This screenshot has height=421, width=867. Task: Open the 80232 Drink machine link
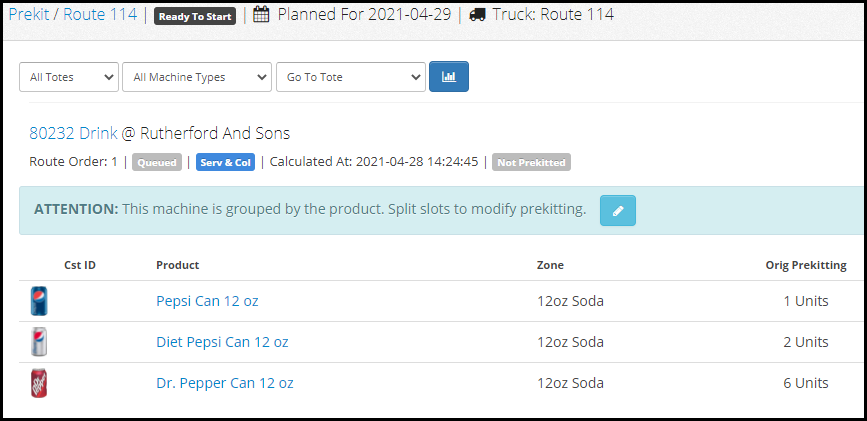[73, 133]
